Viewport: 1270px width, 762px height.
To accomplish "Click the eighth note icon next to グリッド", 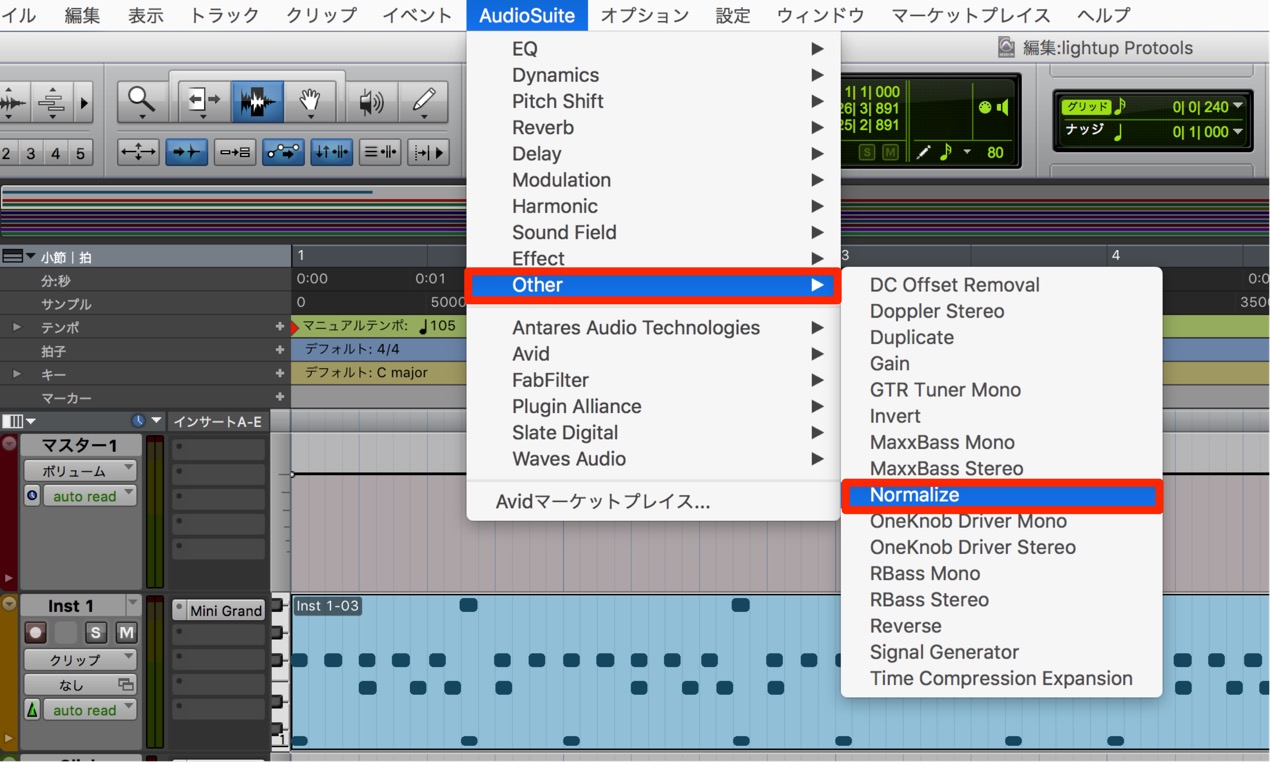I will point(1120,106).
